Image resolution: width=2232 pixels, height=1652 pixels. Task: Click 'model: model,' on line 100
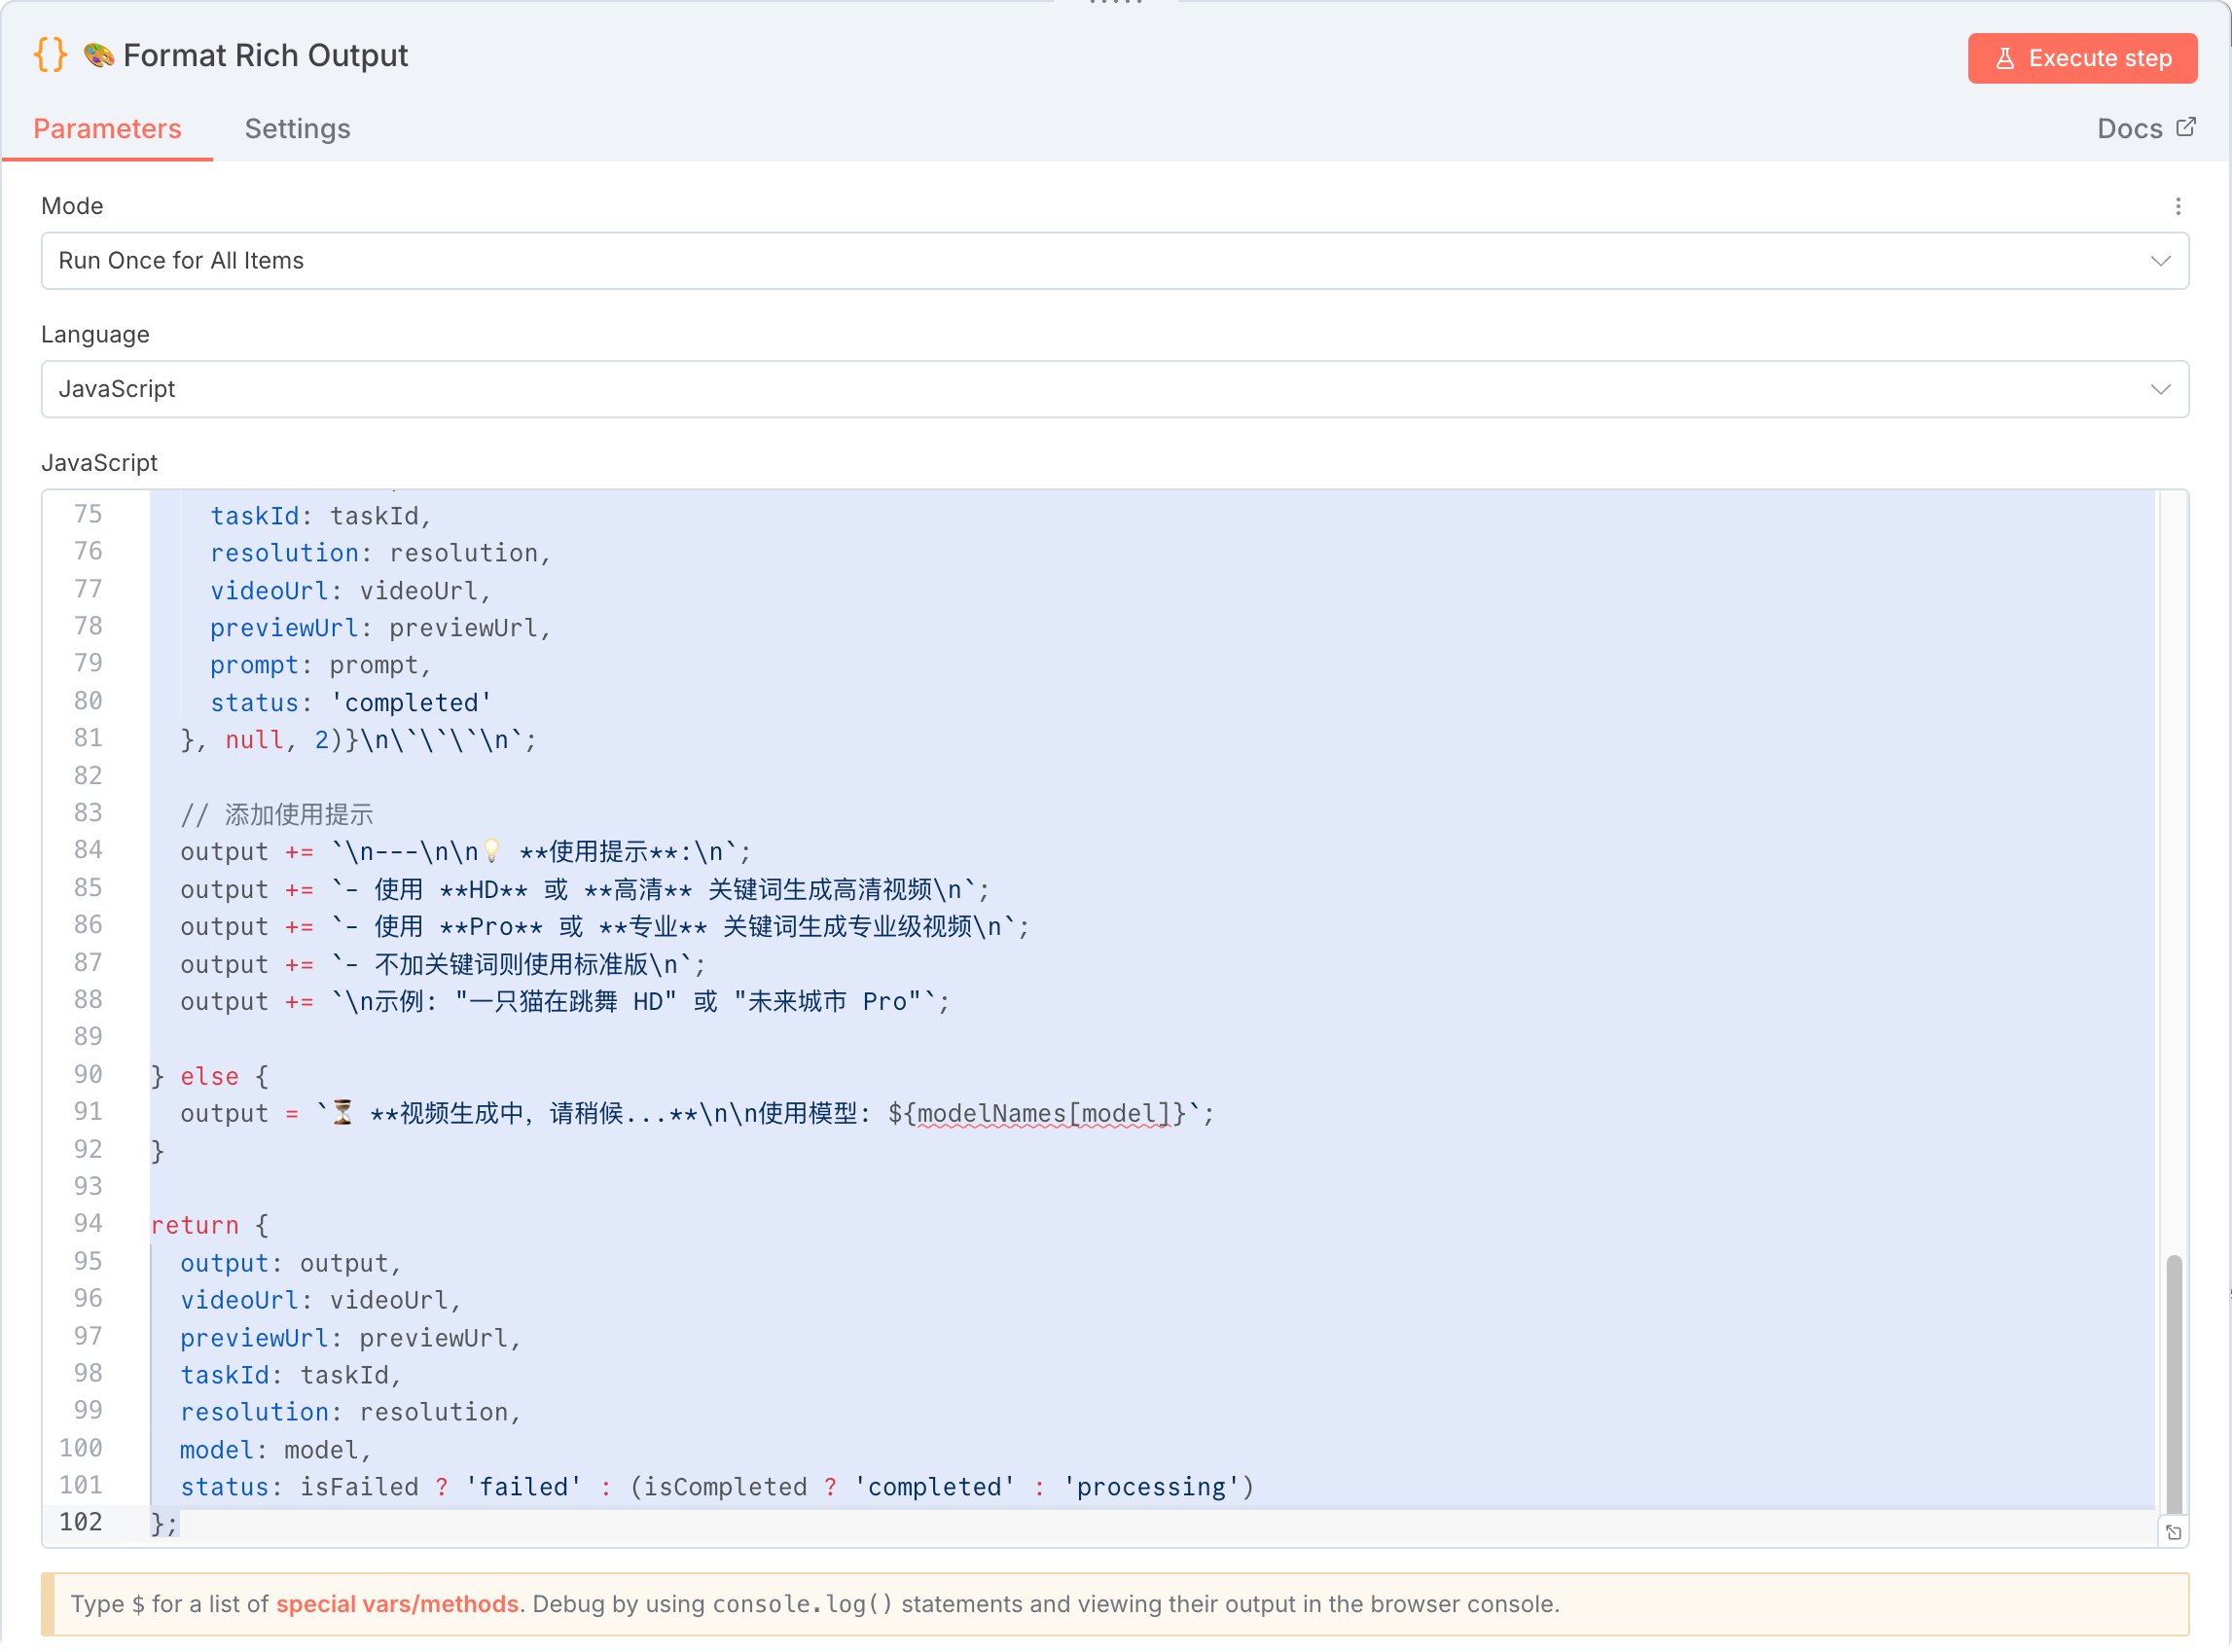[276, 1450]
